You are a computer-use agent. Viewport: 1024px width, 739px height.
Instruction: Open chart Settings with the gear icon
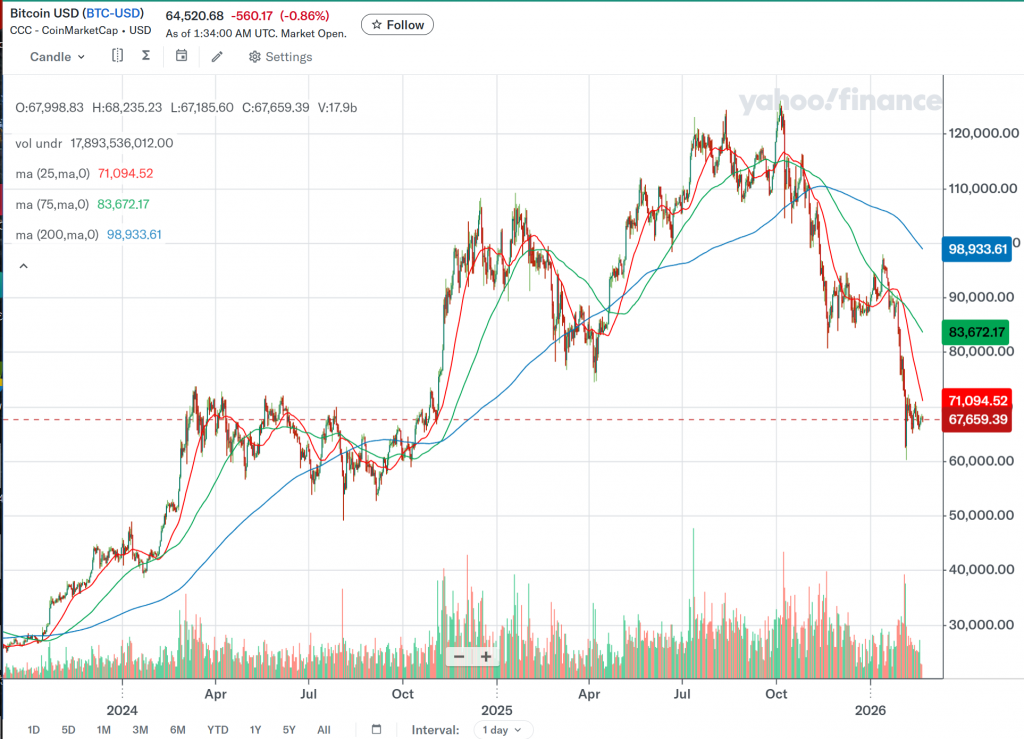coord(280,57)
